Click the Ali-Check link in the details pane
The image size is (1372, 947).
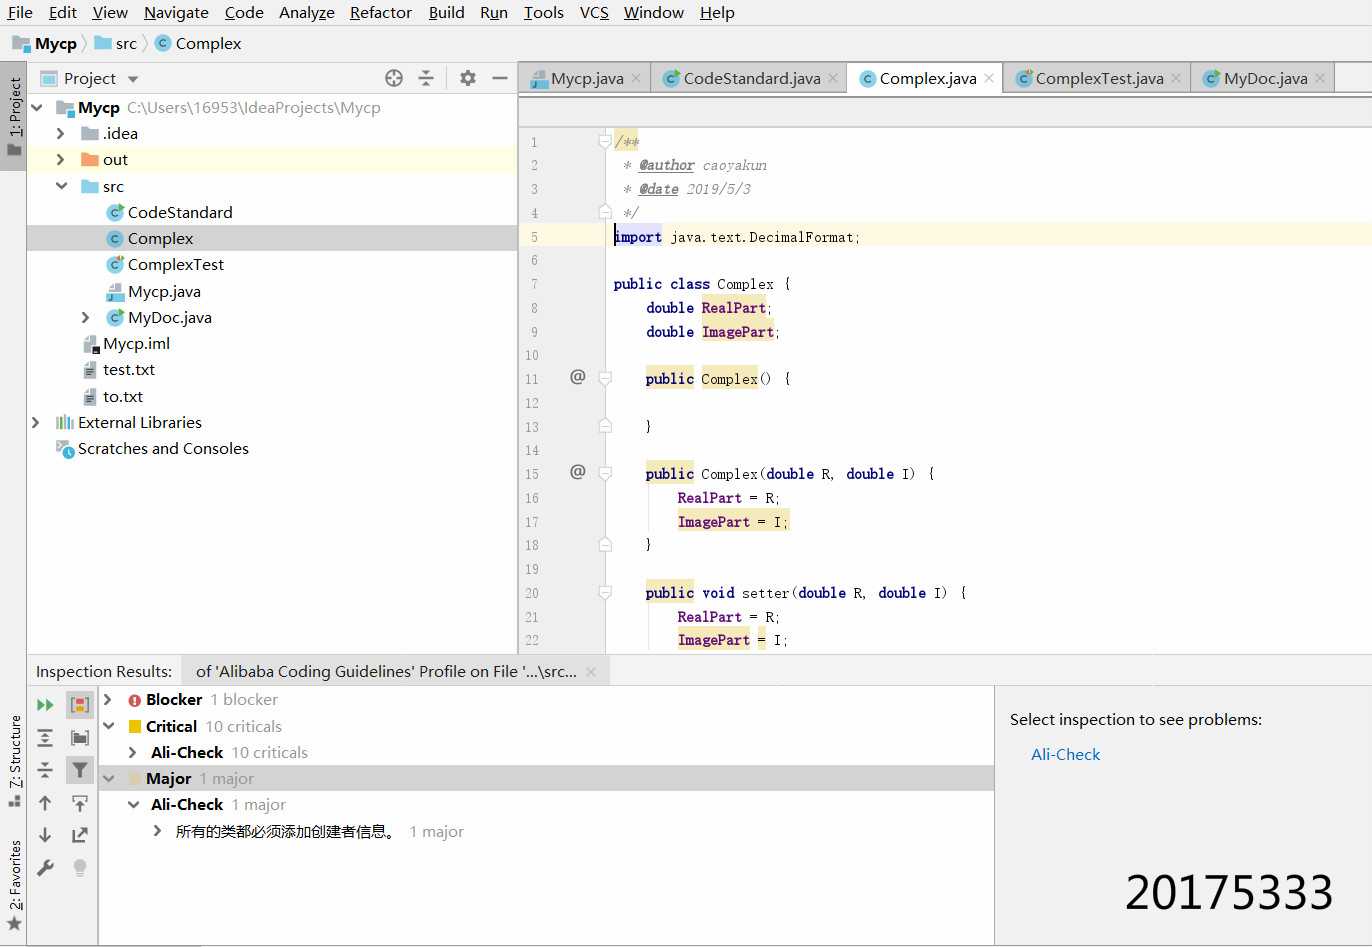pos(1065,754)
